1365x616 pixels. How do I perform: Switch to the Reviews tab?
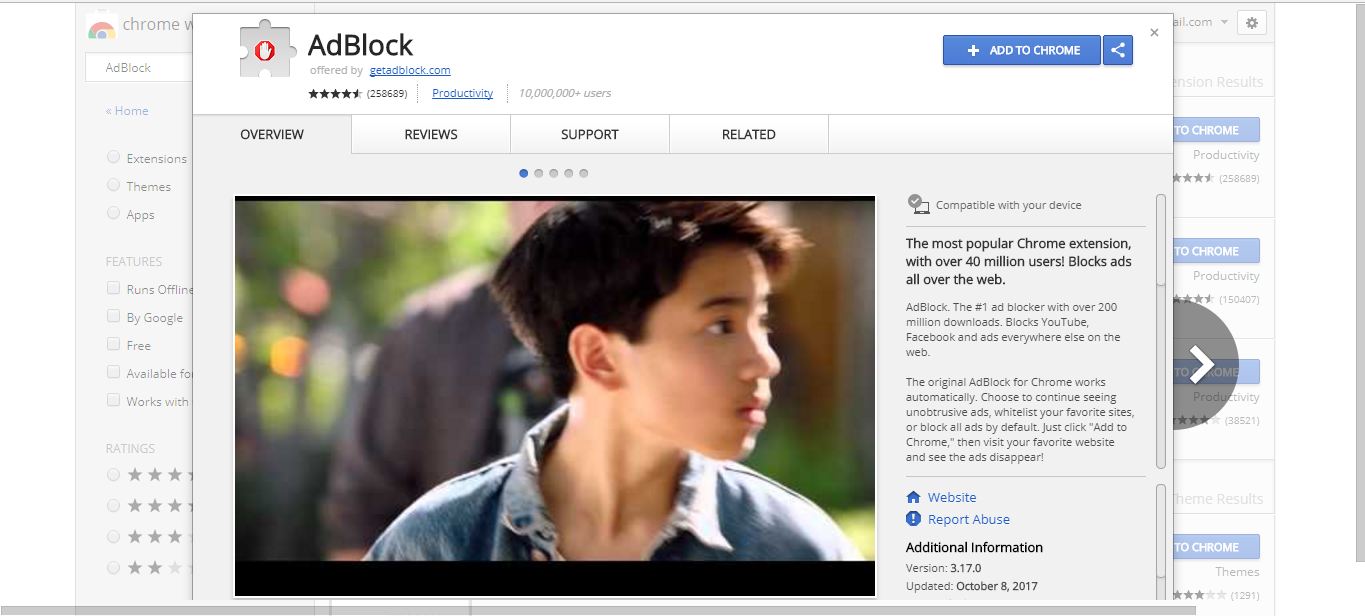point(431,134)
